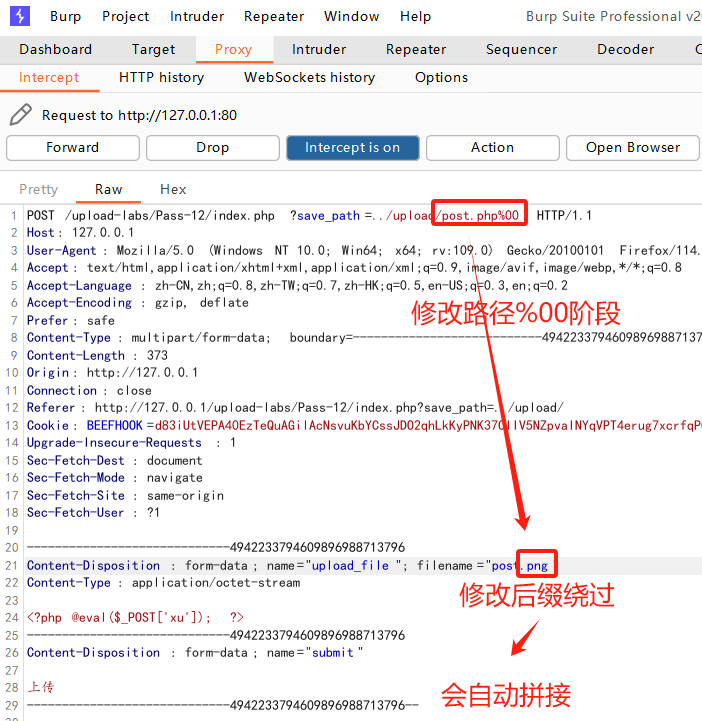The image size is (702, 721).
Task: Open the Repeater menu in menu bar
Action: 274,17
